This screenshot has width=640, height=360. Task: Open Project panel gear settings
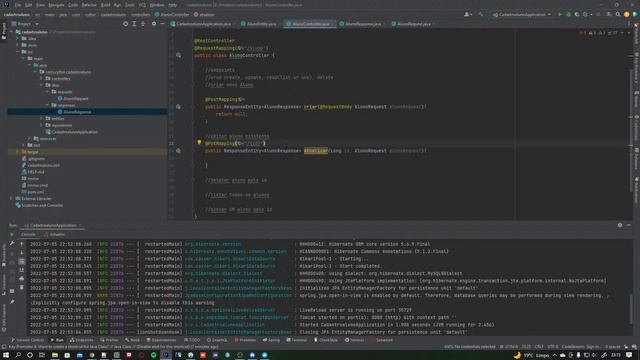coord(154,24)
